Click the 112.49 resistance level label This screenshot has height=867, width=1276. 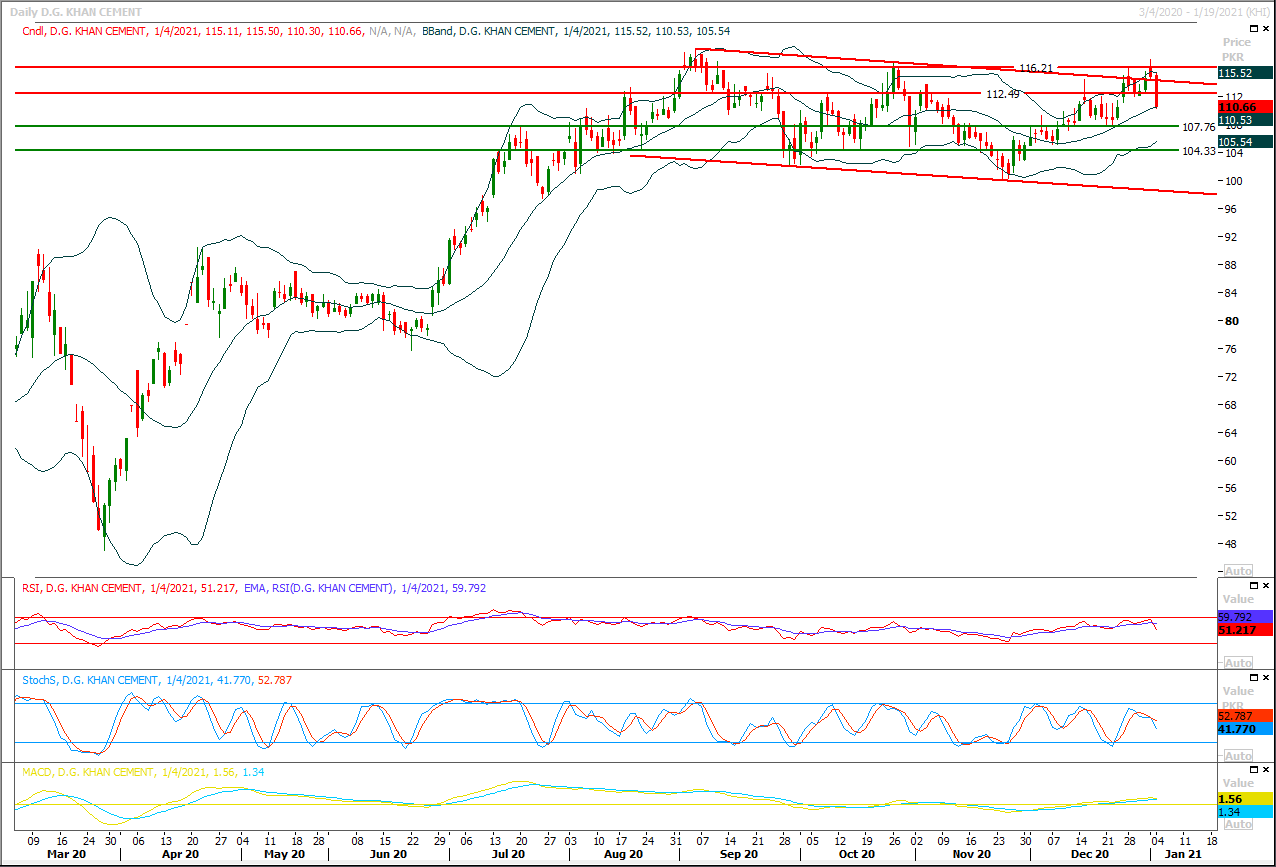1003,94
